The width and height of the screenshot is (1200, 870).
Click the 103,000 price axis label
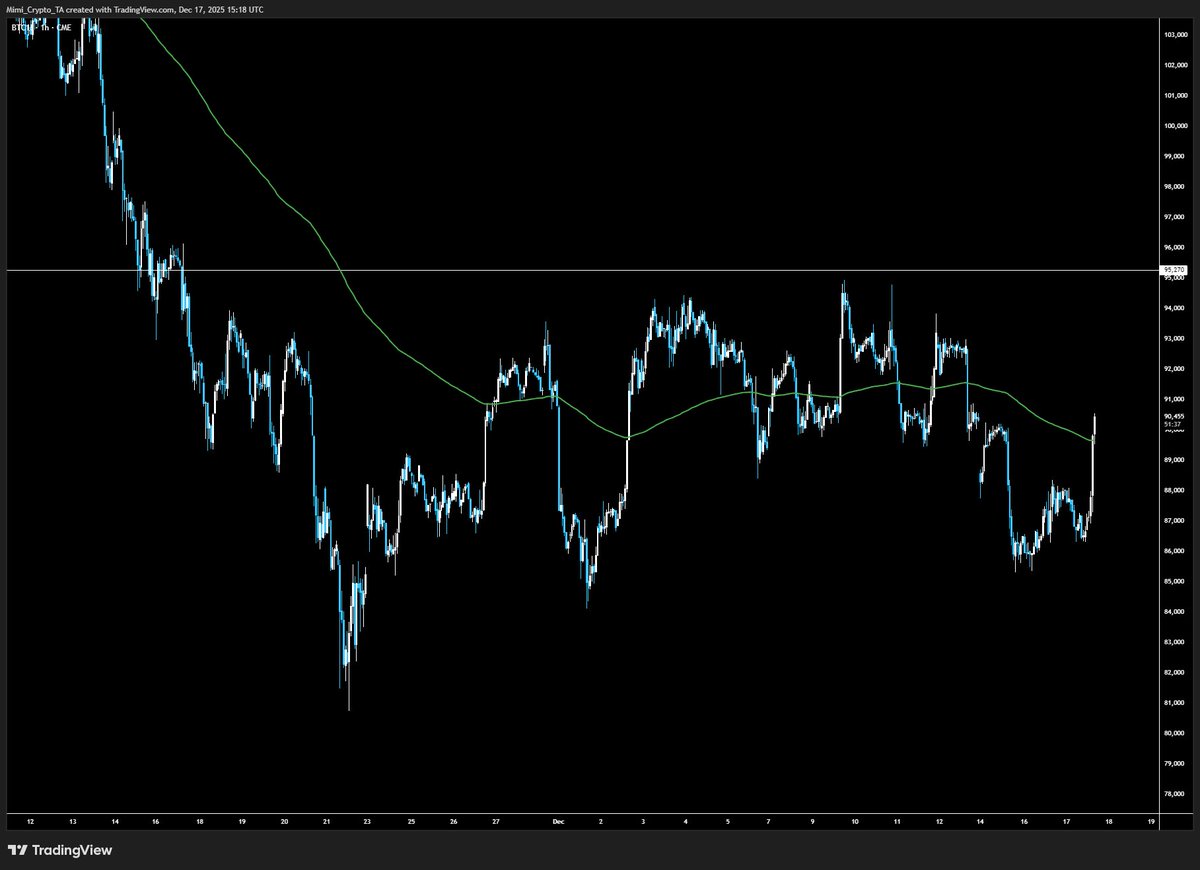(1174, 35)
